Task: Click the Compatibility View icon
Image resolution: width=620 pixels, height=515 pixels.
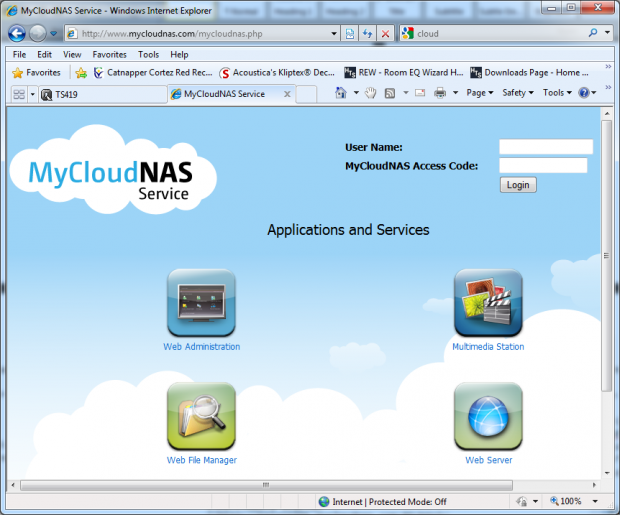Action: (x=350, y=34)
